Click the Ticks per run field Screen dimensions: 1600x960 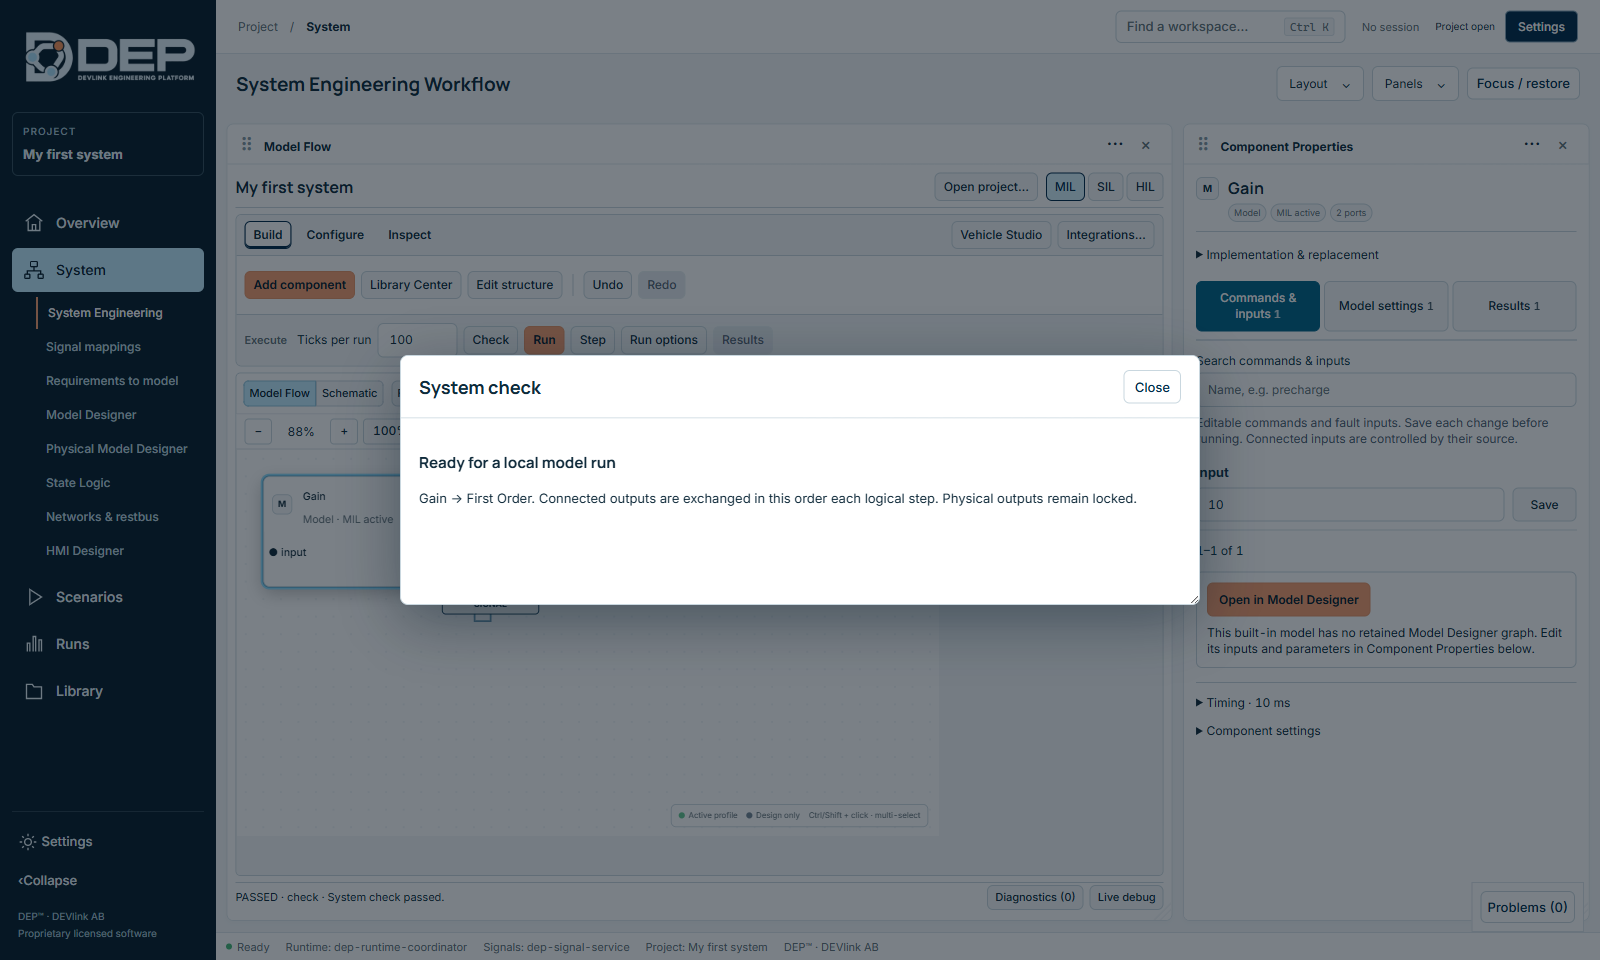418,340
